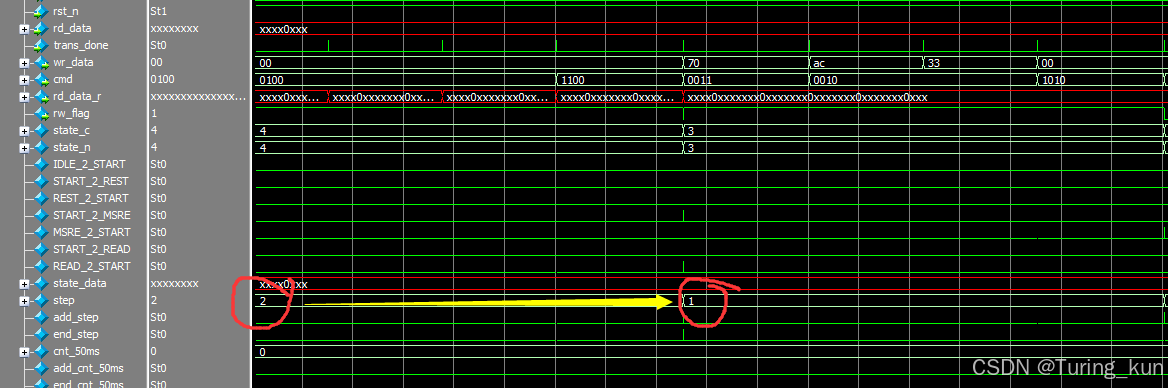
Task: Select the START_2_MSRE signal name
Action: point(91,215)
